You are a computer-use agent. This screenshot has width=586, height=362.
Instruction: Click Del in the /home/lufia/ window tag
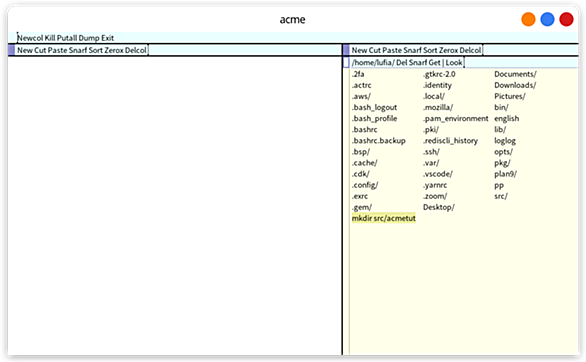point(402,62)
